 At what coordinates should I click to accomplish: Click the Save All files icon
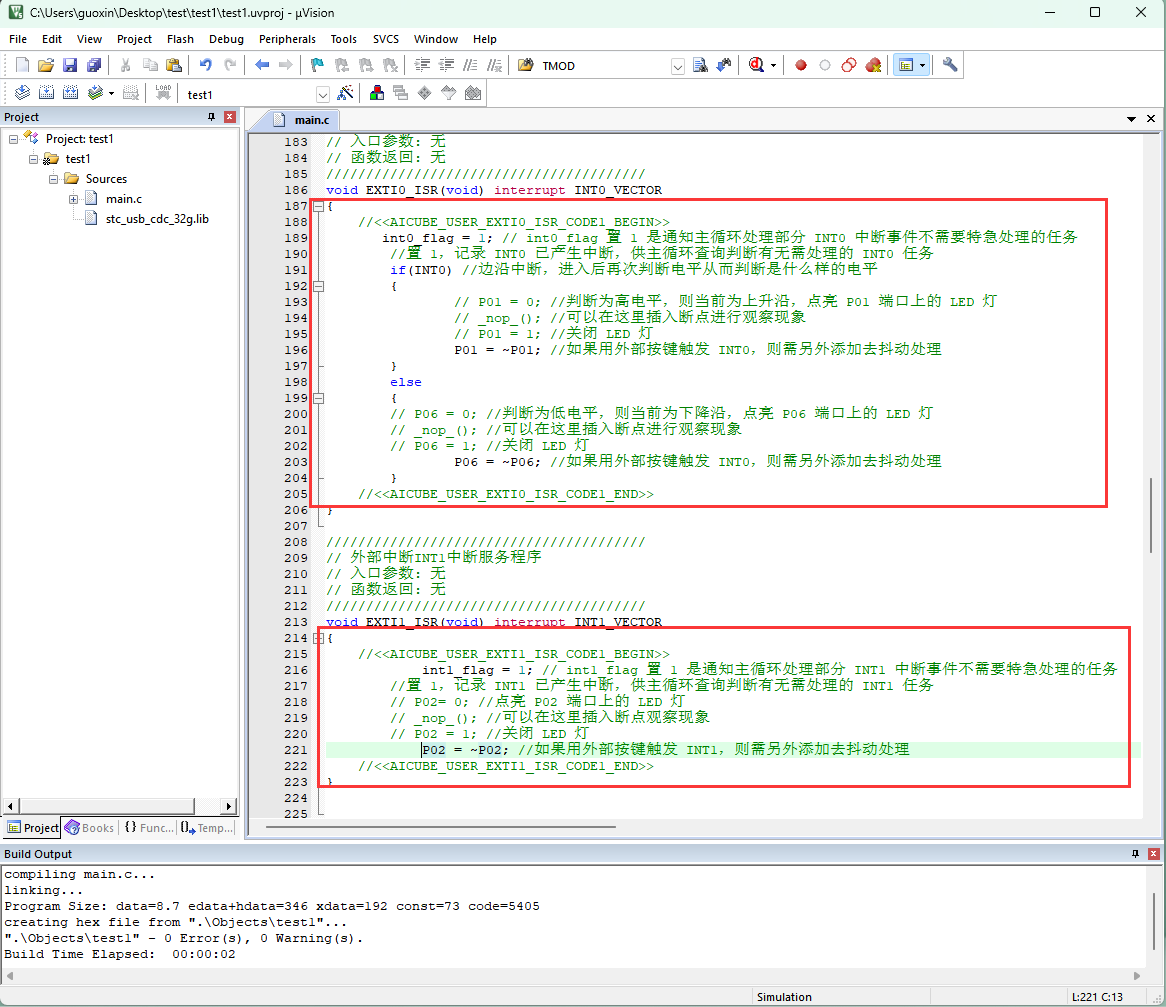click(93, 65)
